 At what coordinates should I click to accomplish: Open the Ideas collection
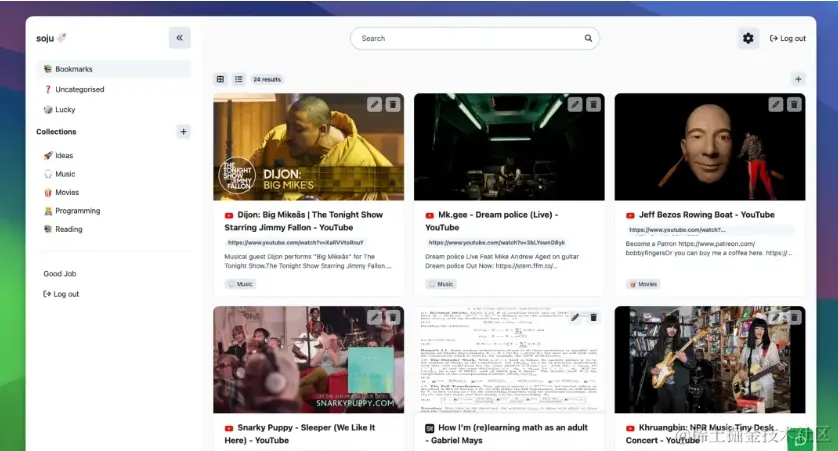(58, 155)
